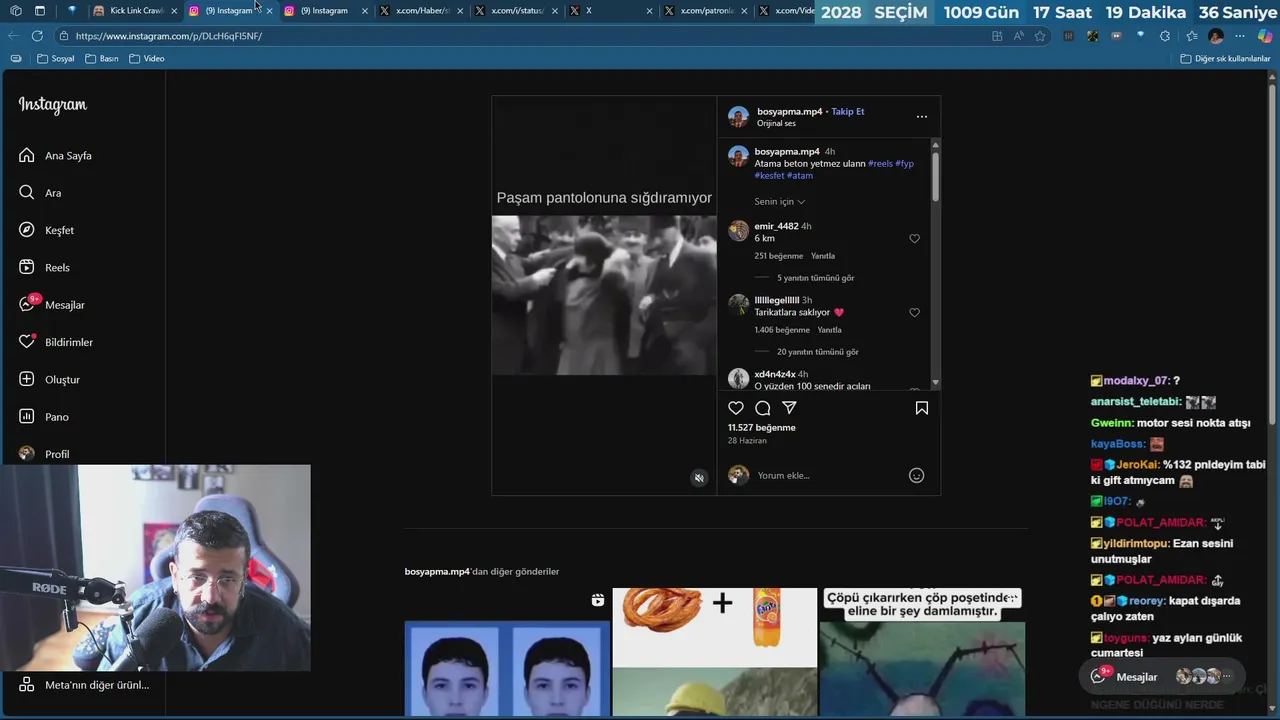
Task: Open the Video bookmarks folder
Action: [x=147, y=59]
